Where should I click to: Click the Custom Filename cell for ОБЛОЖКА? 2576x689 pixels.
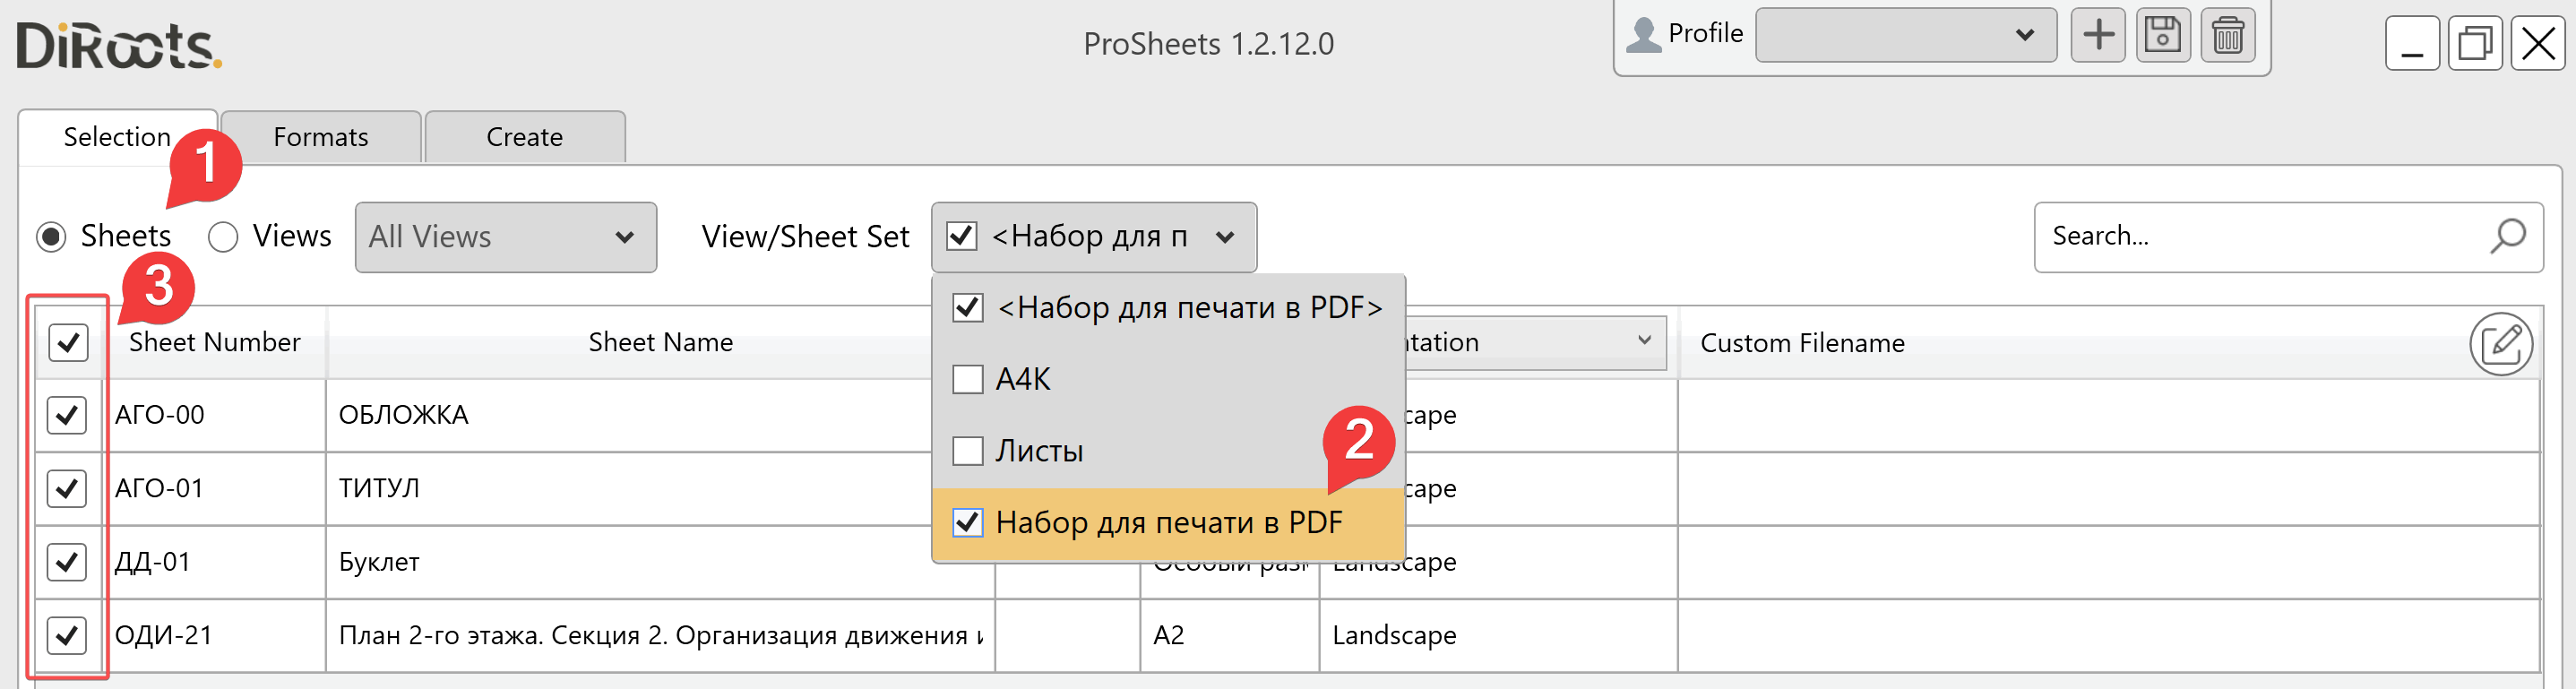tap(2108, 415)
